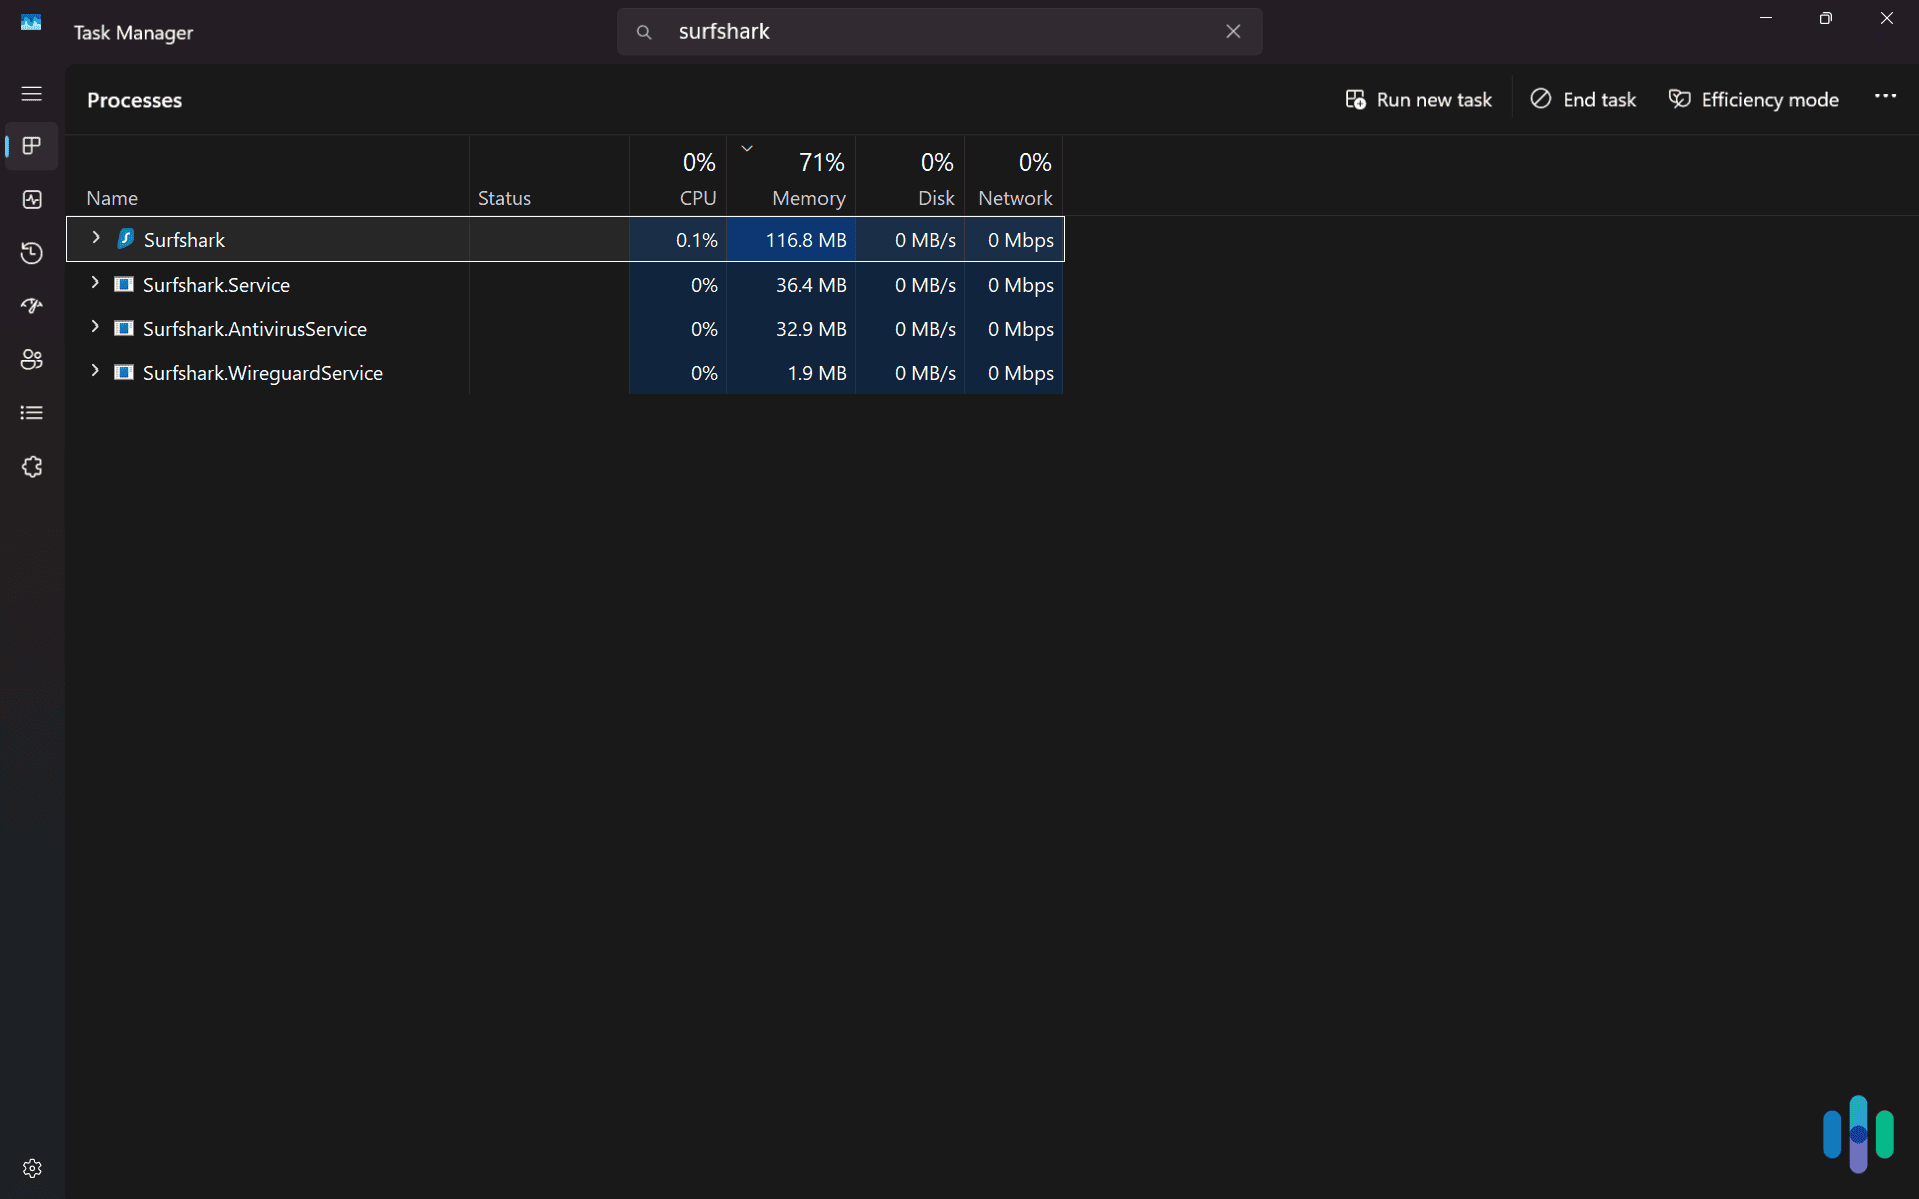Enable Efficiency mode for Surfshark
Viewport: 1919px width, 1199px height.
(1754, 99)
